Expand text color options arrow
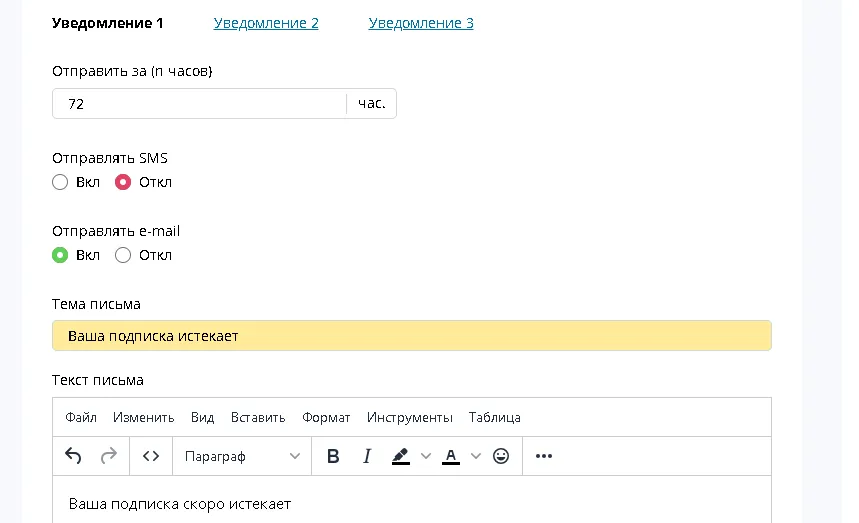 476,456
